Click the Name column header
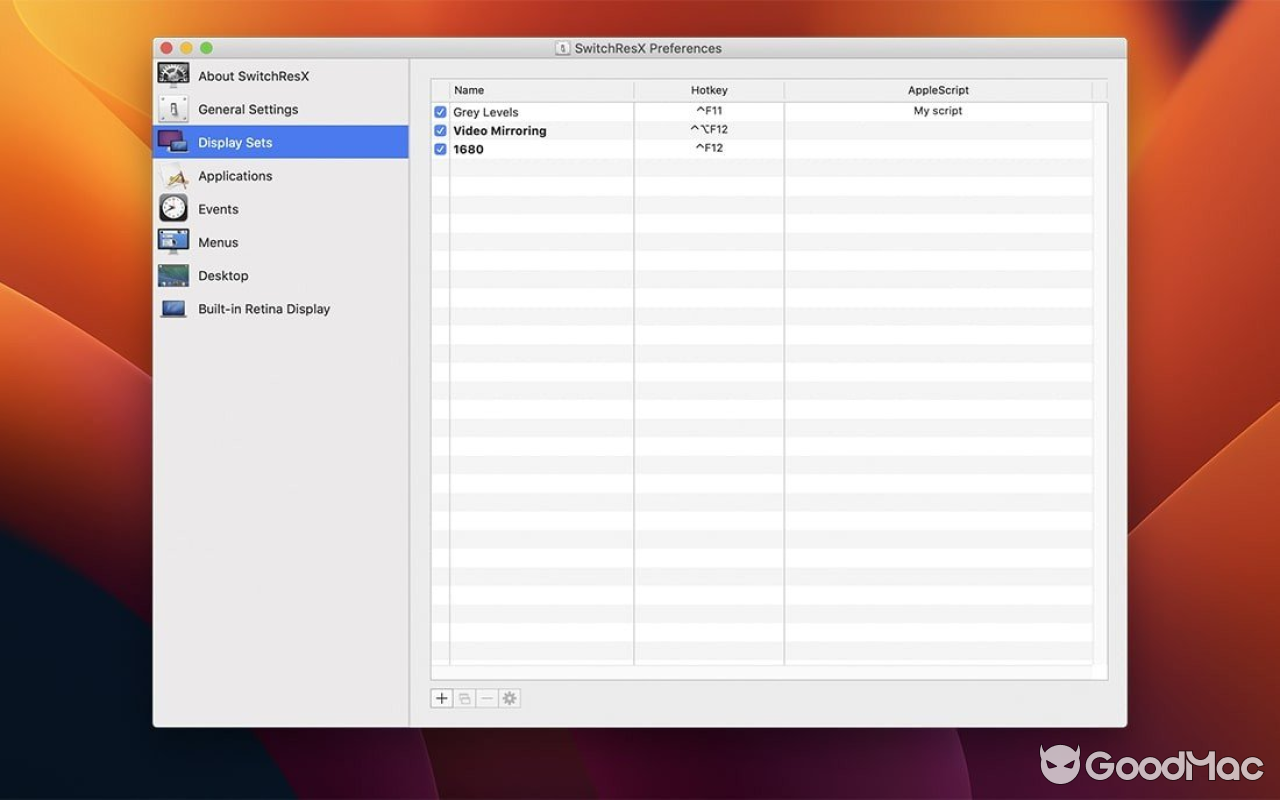The height and width of the screenshot is (800, 1280). [468, 89]
